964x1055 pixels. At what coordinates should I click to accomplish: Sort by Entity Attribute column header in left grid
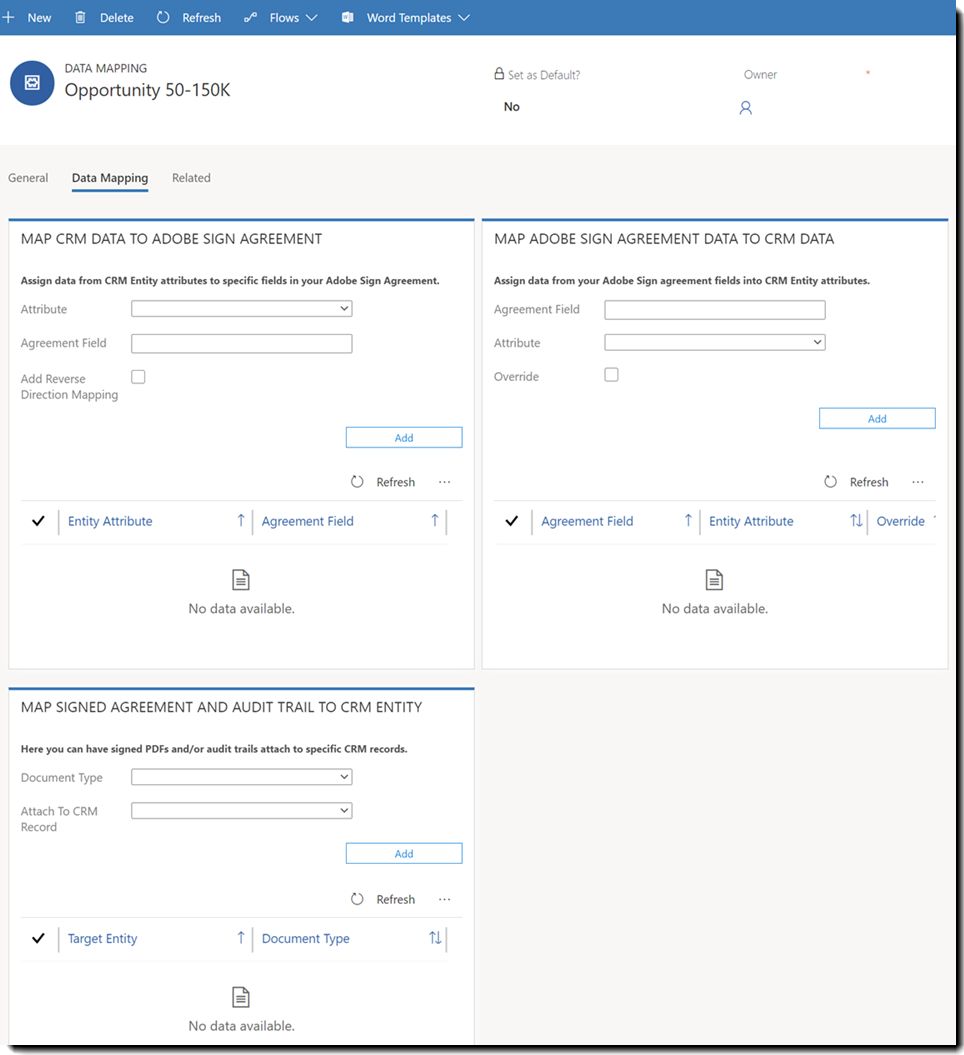[110, 521]
